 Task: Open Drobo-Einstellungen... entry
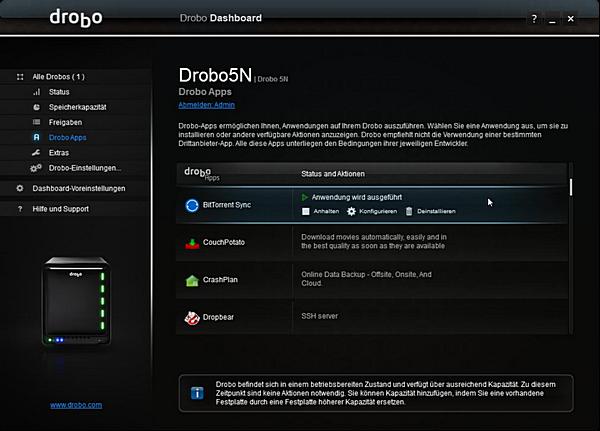point(85,168)
